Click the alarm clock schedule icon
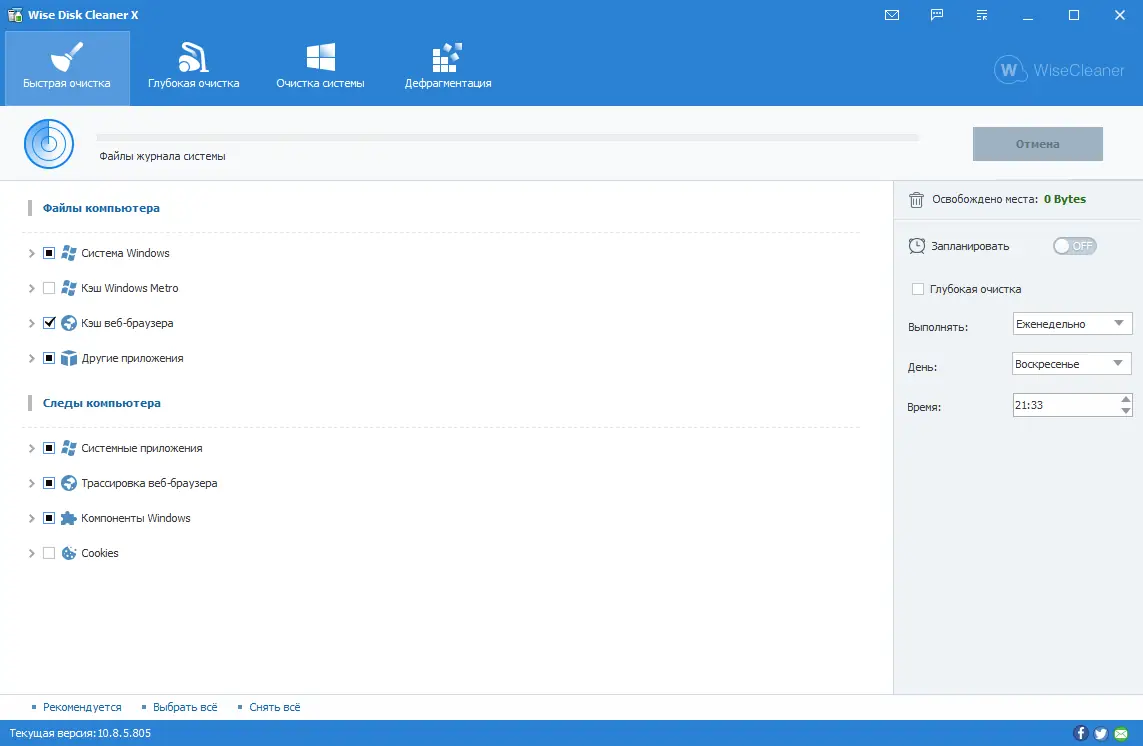The height and width of the screenshot is (746, 1143). click(916, 246)
